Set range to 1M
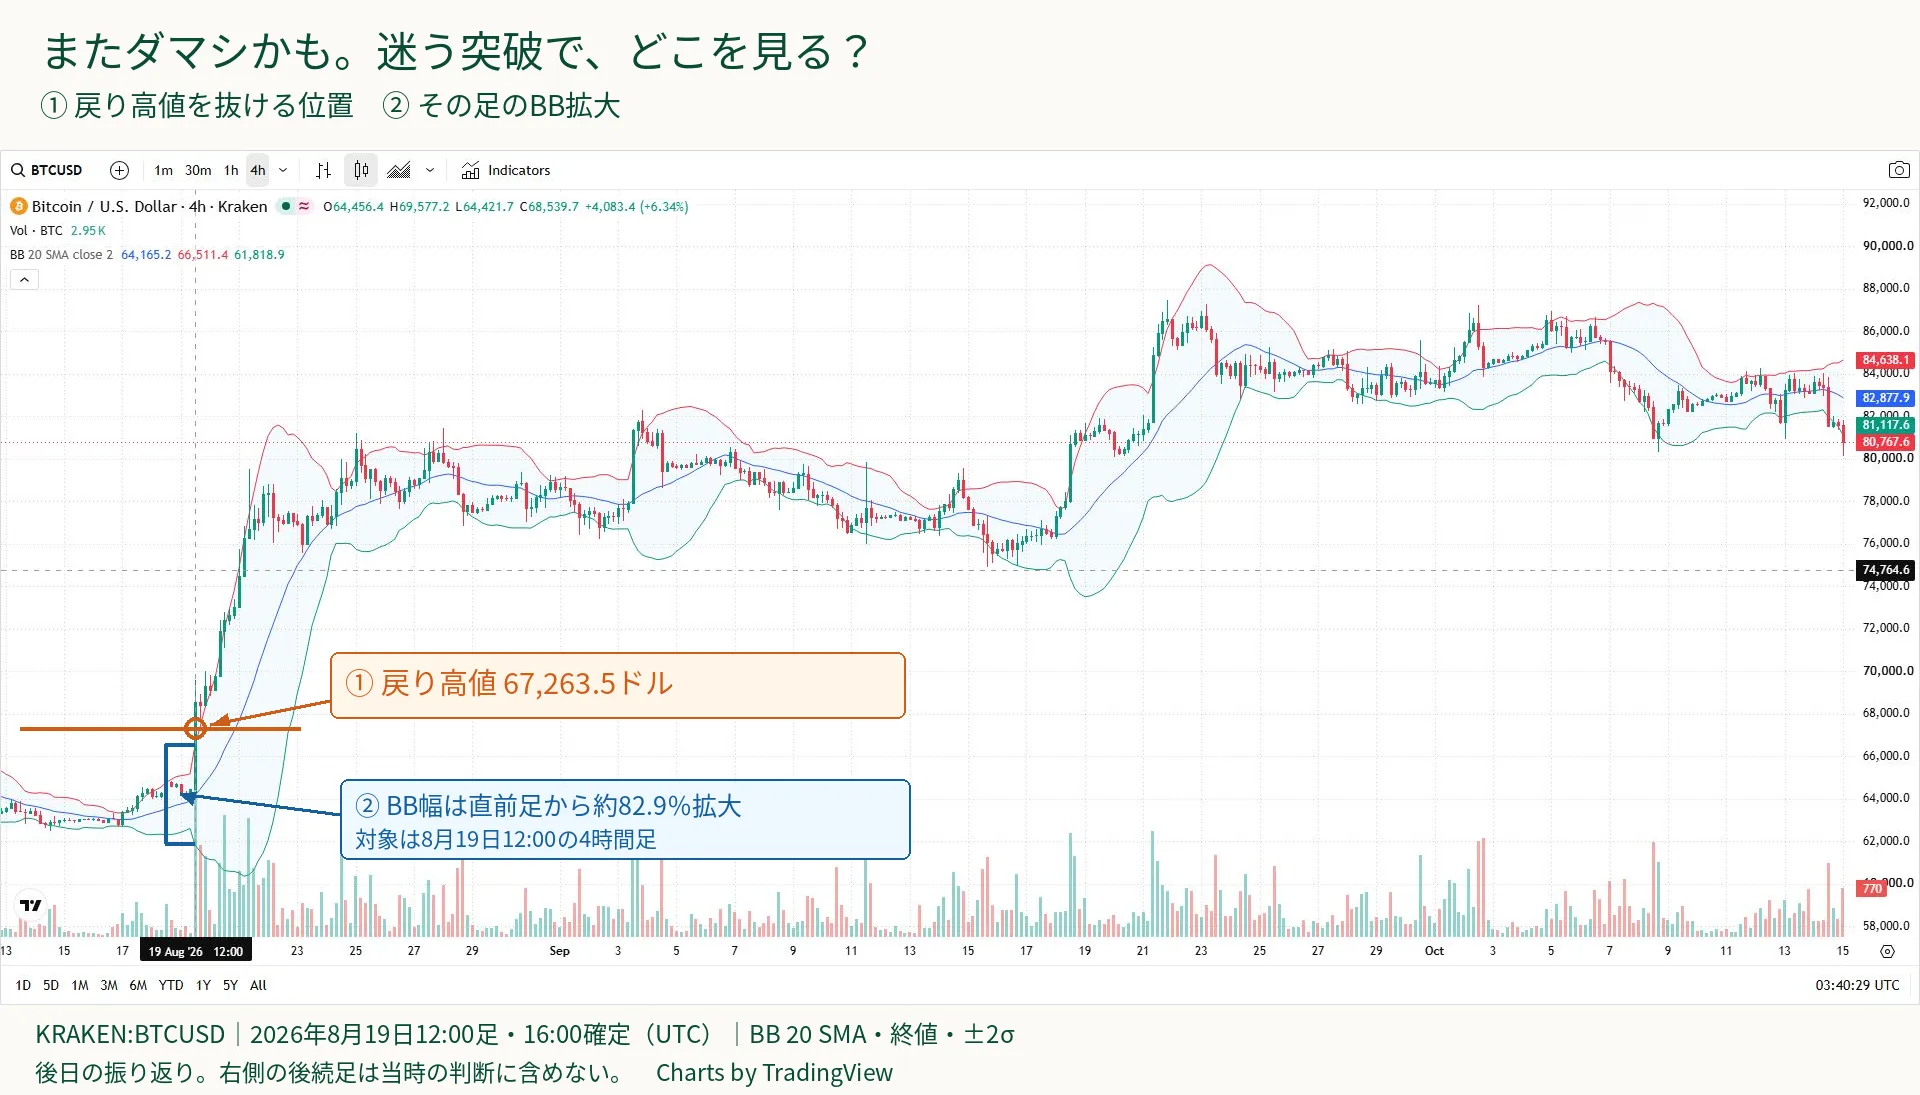The image size is (1920, 1095). pos(80,985)
